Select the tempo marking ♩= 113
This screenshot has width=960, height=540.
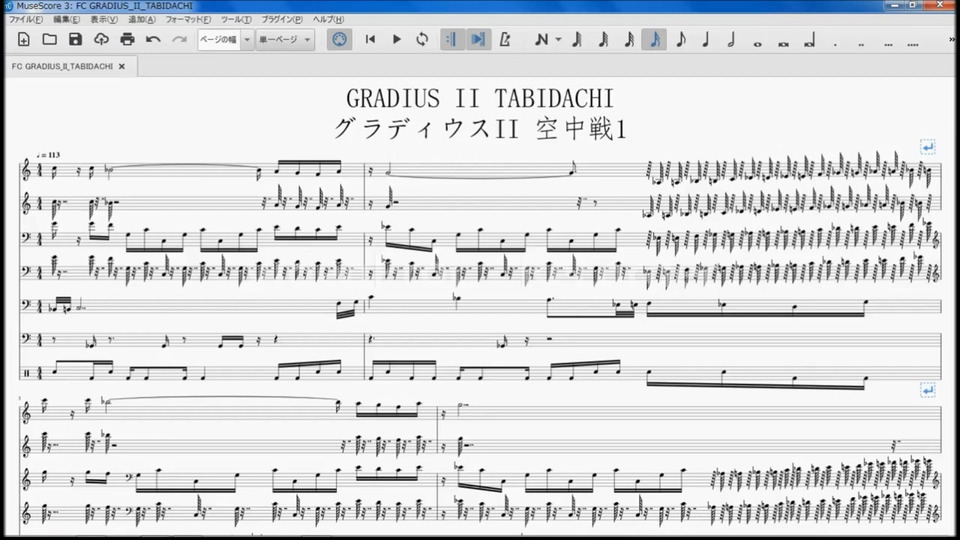point(48,155)
